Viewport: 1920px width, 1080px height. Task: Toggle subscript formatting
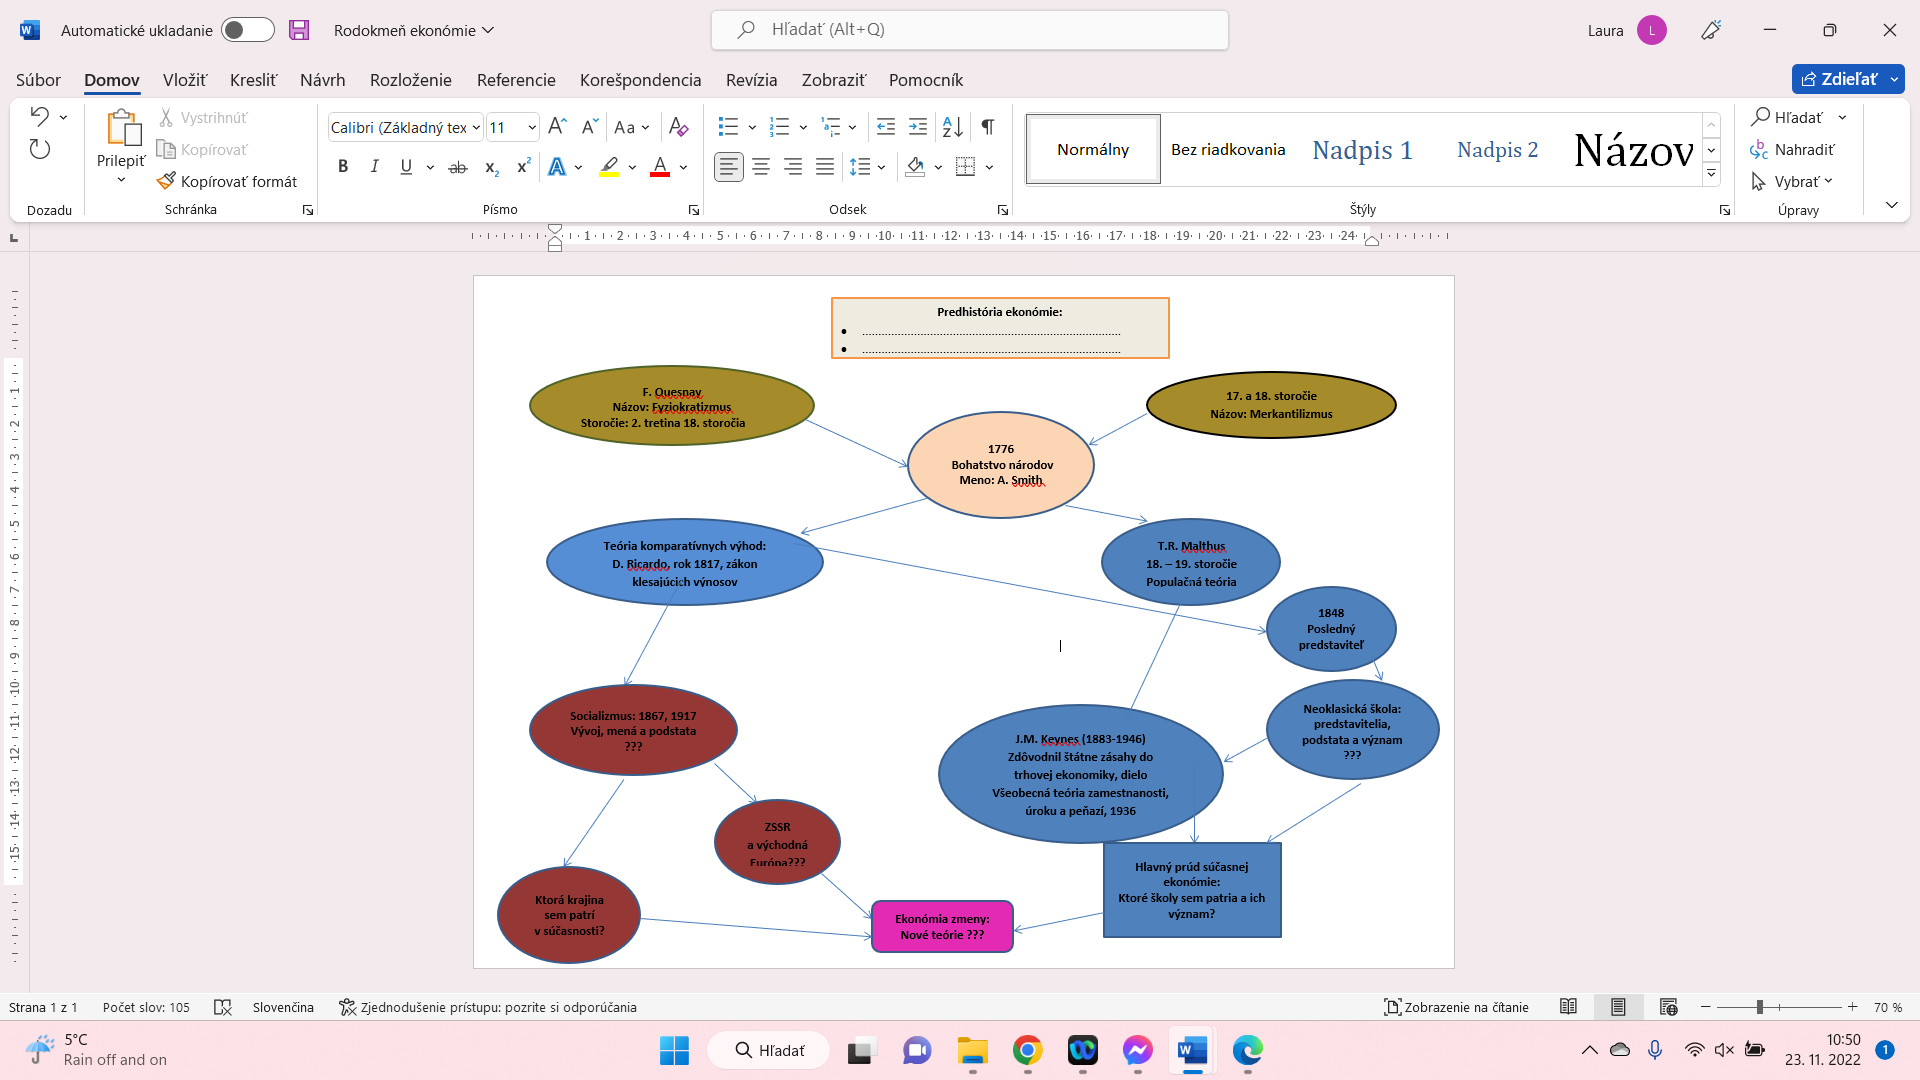point(491,167)
